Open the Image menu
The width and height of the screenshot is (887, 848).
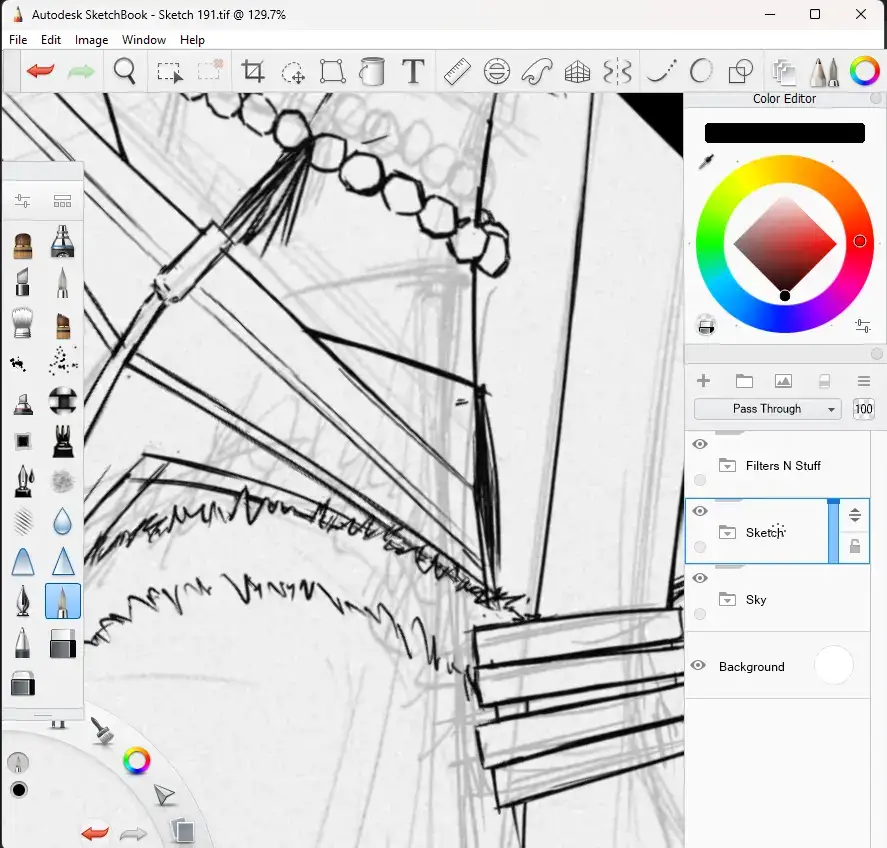[x=92, y=40]
